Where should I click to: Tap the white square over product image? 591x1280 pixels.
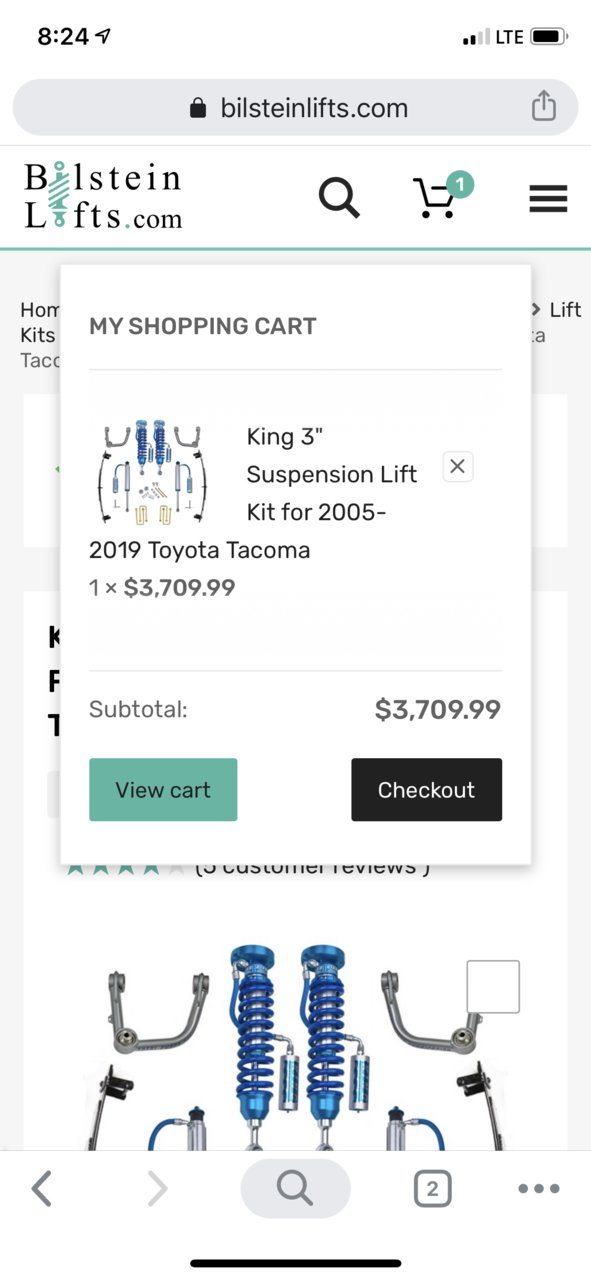point(493,986)
